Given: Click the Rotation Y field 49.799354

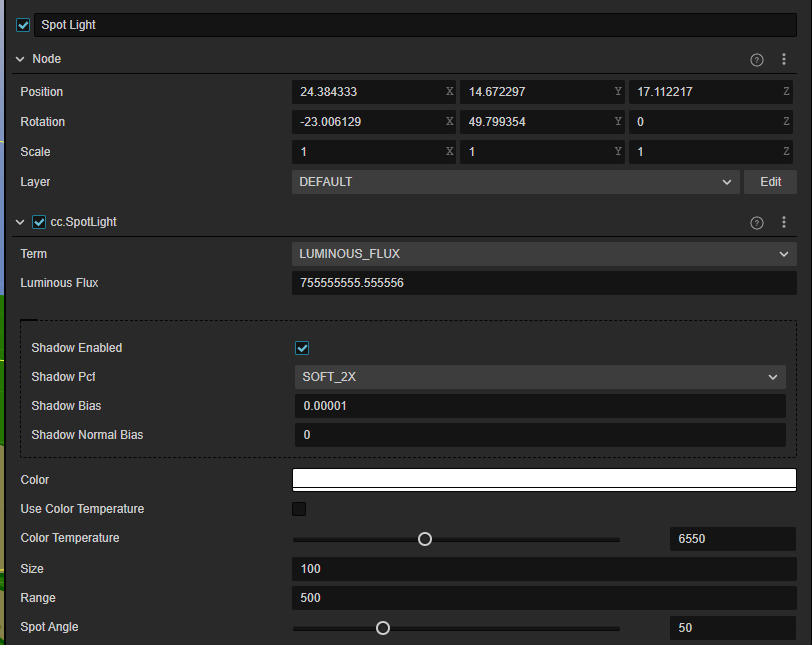Looking at the screenshot, I should tap(542, 122).
